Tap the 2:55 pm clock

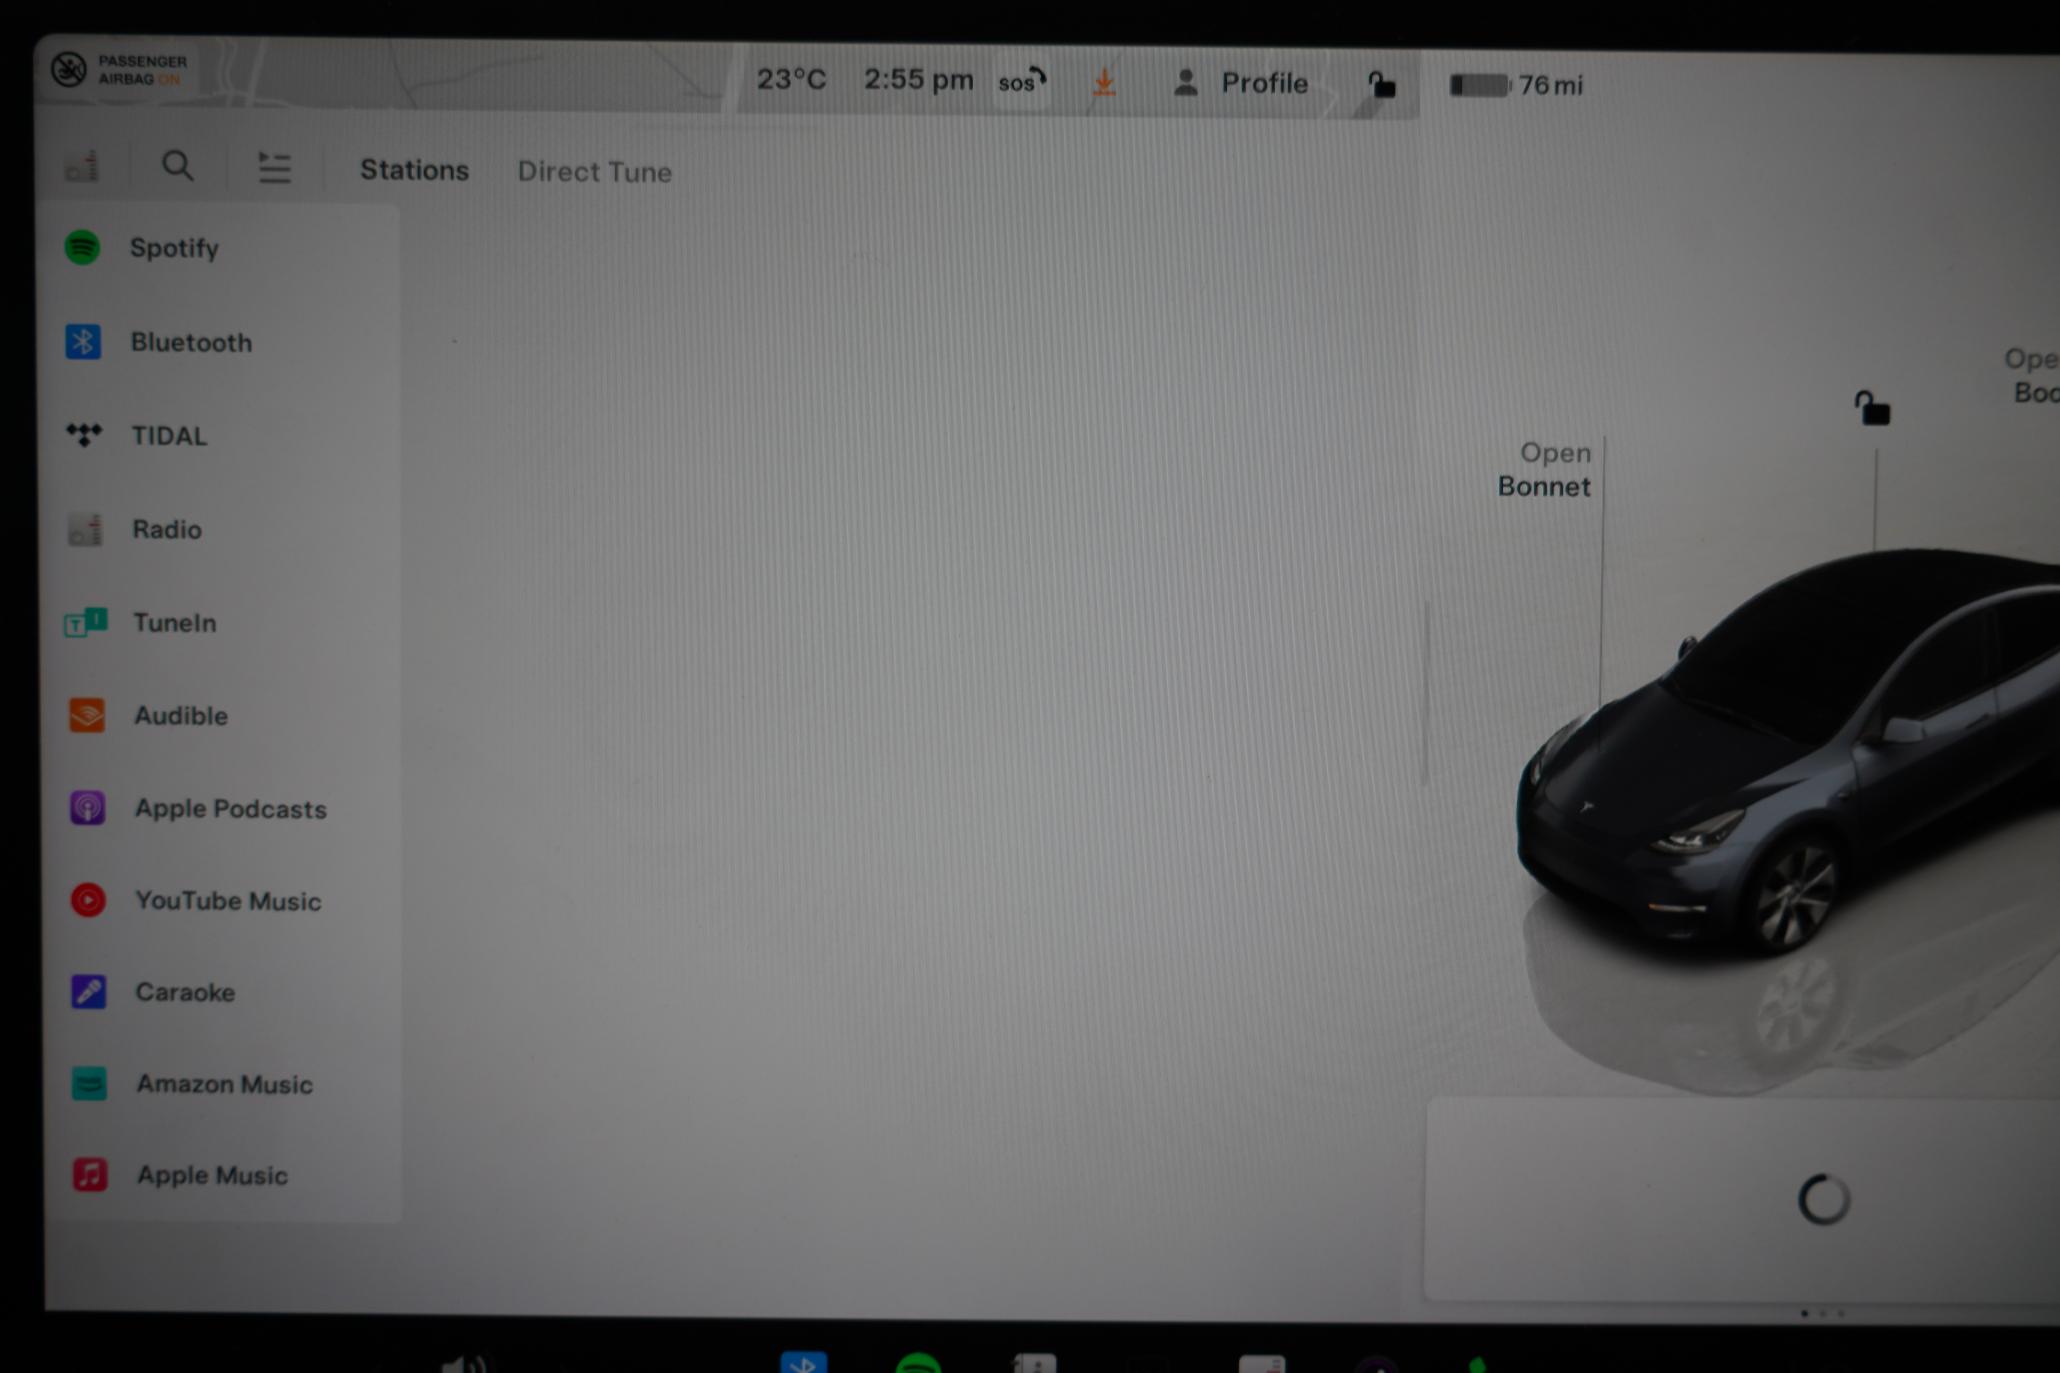918,79
